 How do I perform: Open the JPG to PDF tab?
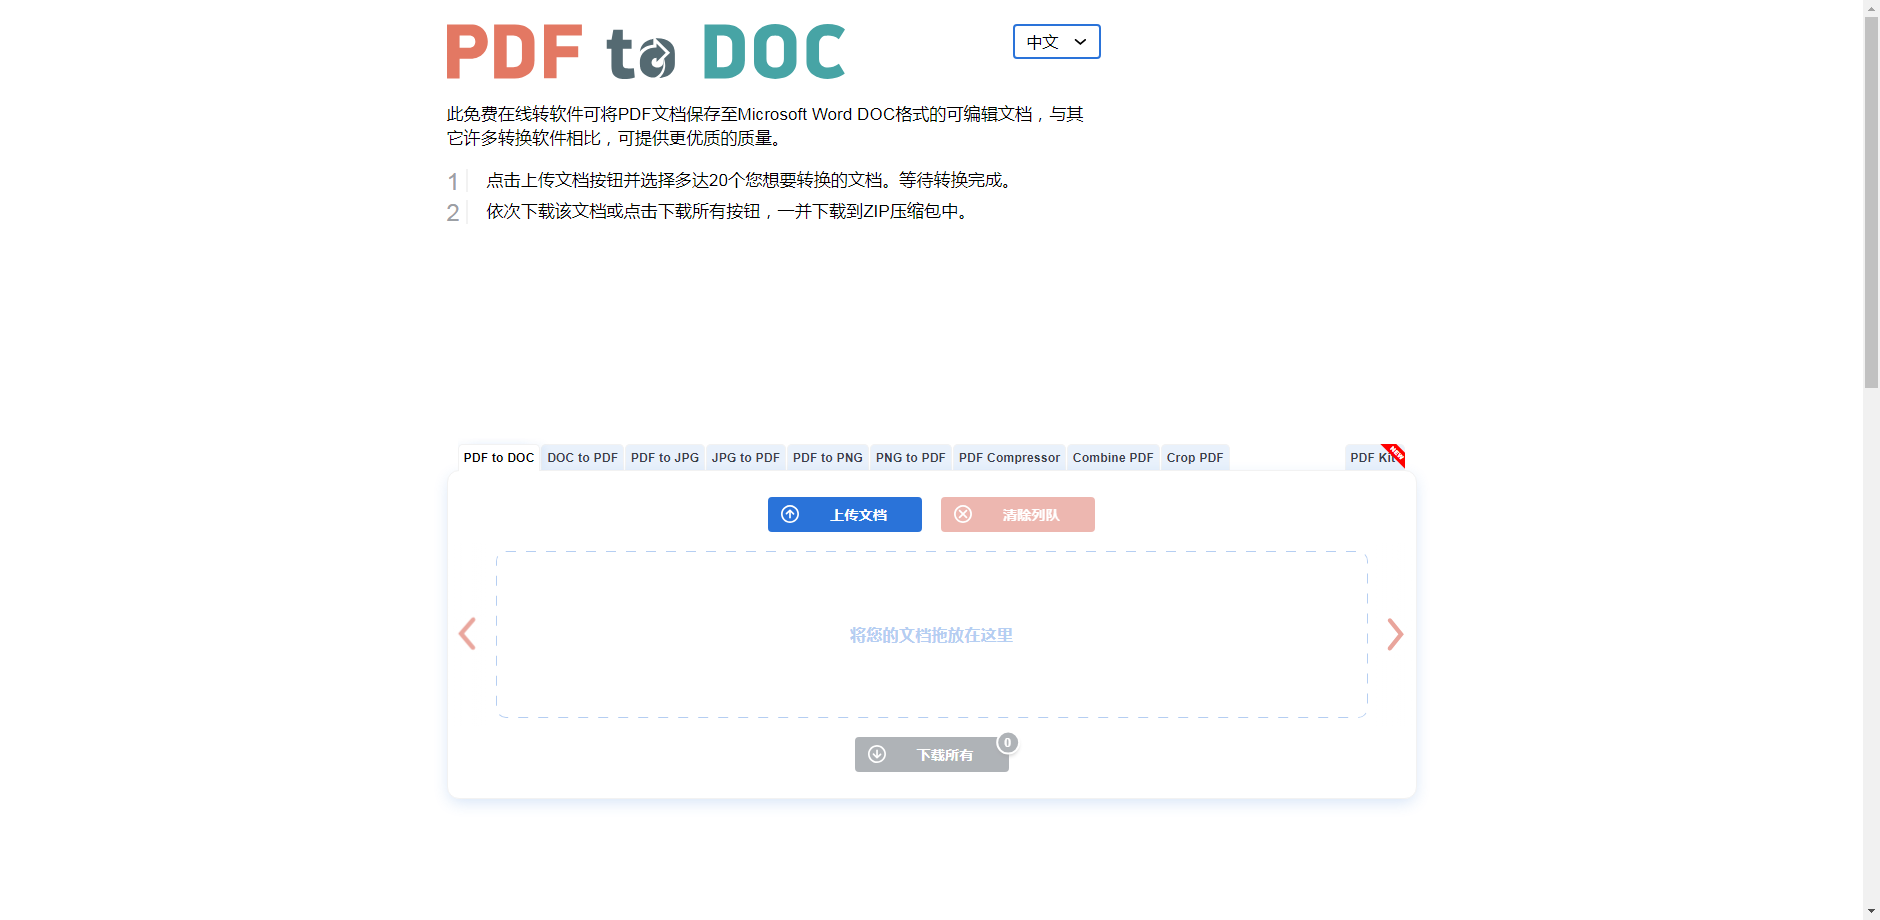[x=746, y=458]
